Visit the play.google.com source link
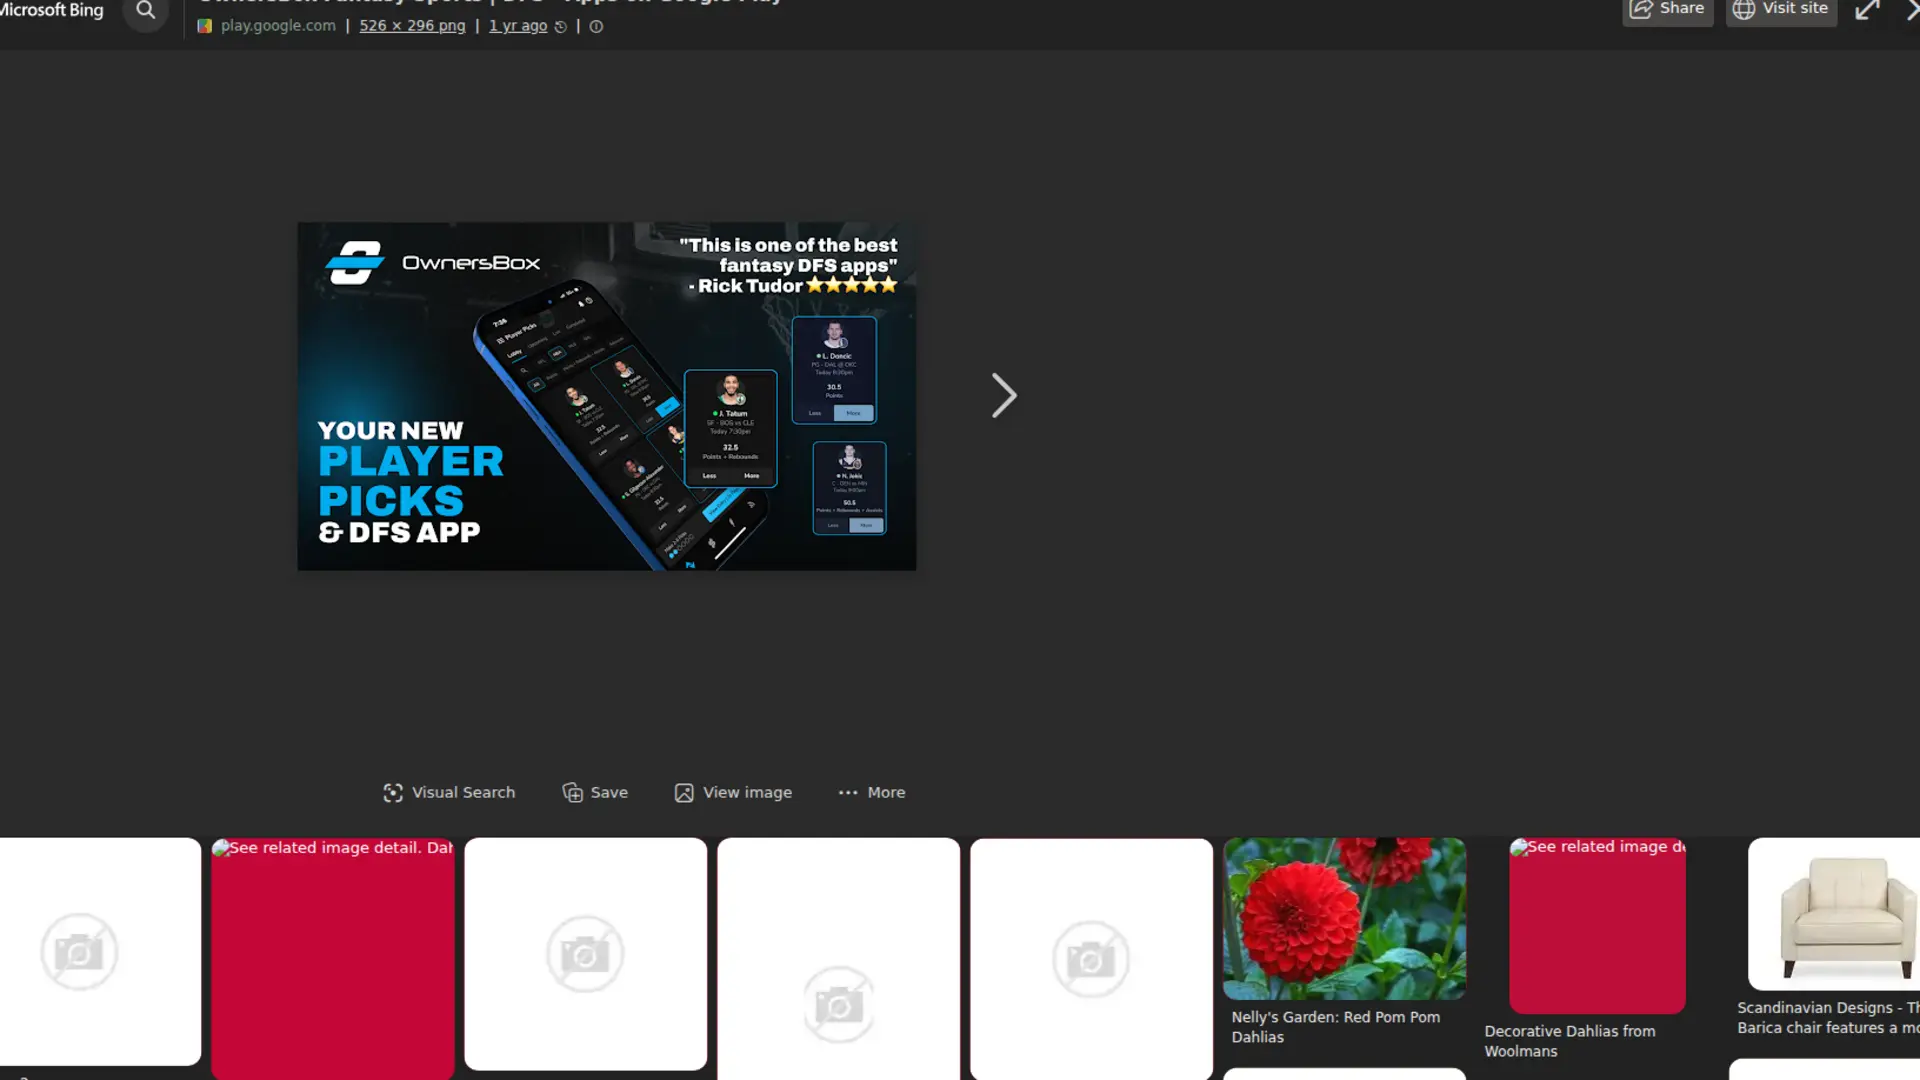This screenshot has height=1080, width=1920. 277,25
